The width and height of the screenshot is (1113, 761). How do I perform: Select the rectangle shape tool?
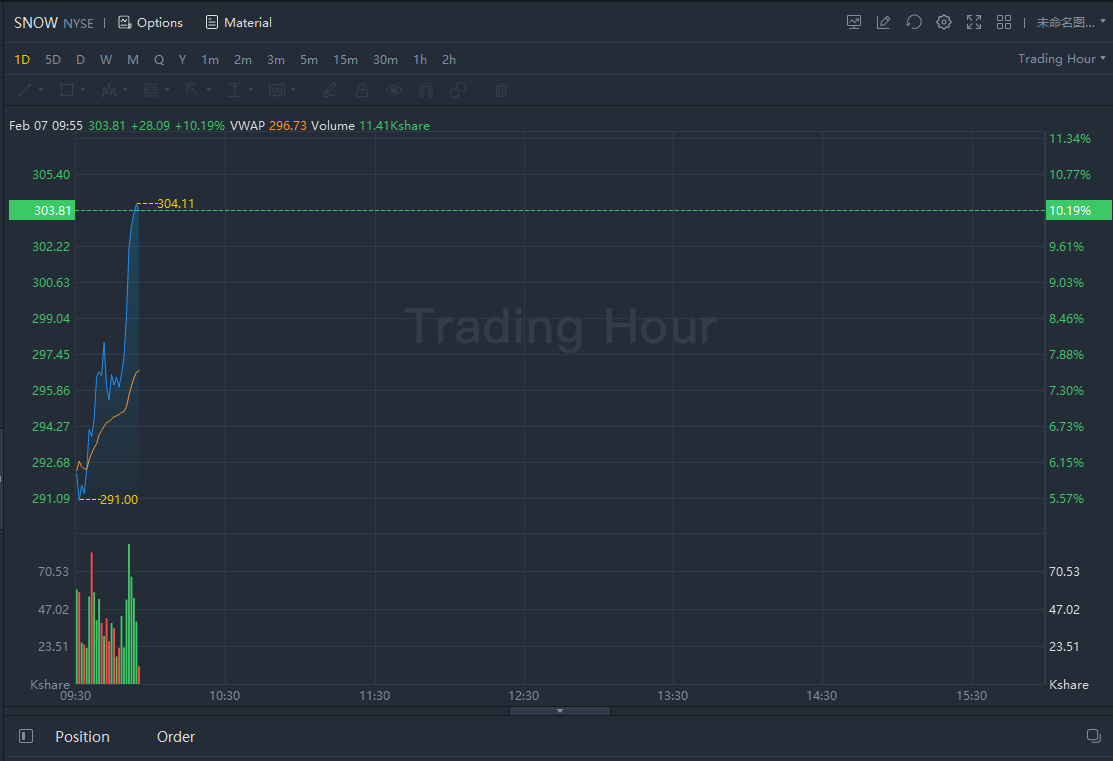[x=67, y=90]
